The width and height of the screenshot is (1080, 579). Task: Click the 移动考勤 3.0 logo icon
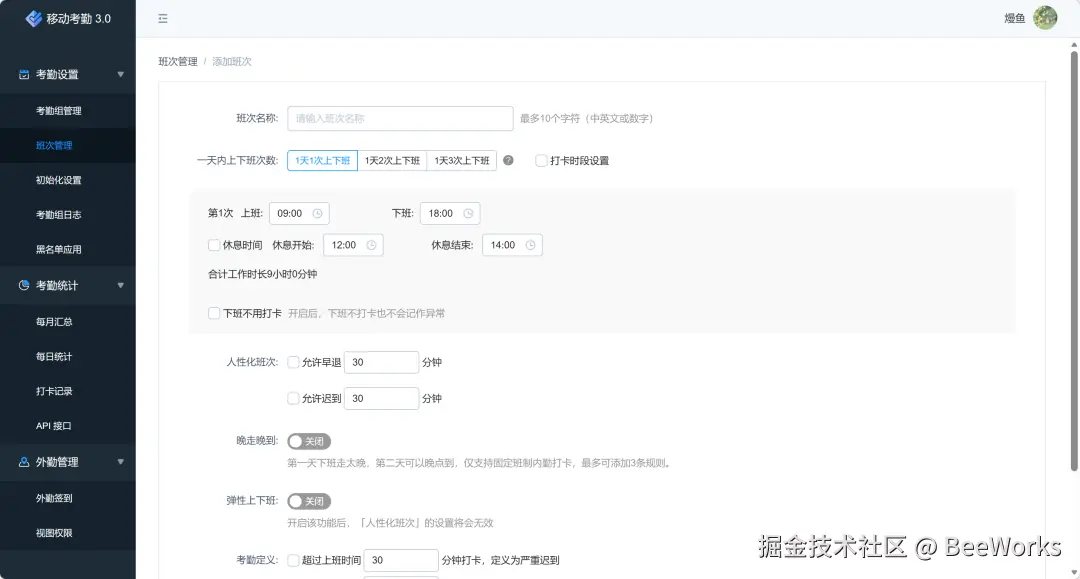34,19
